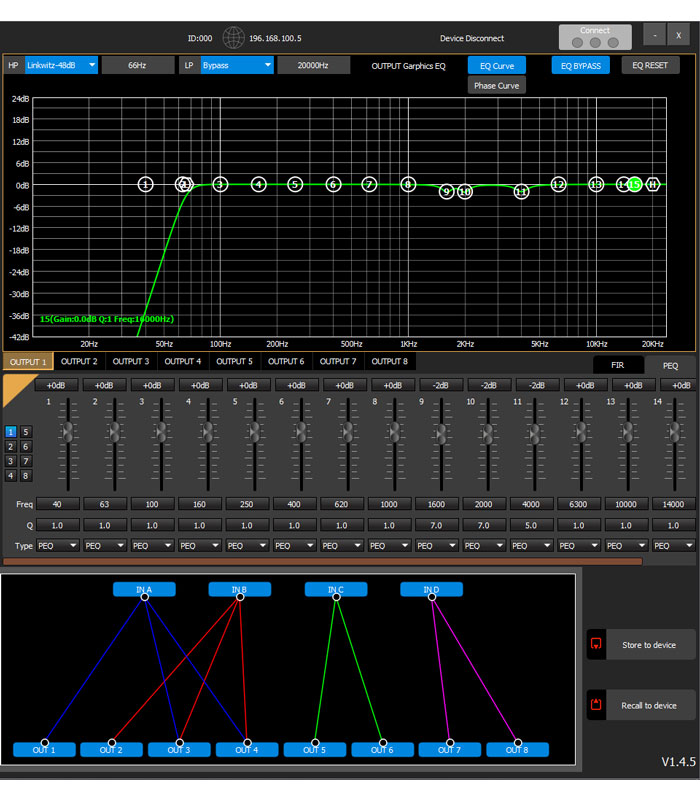Click the globe network icon

[x=233, y=38]
